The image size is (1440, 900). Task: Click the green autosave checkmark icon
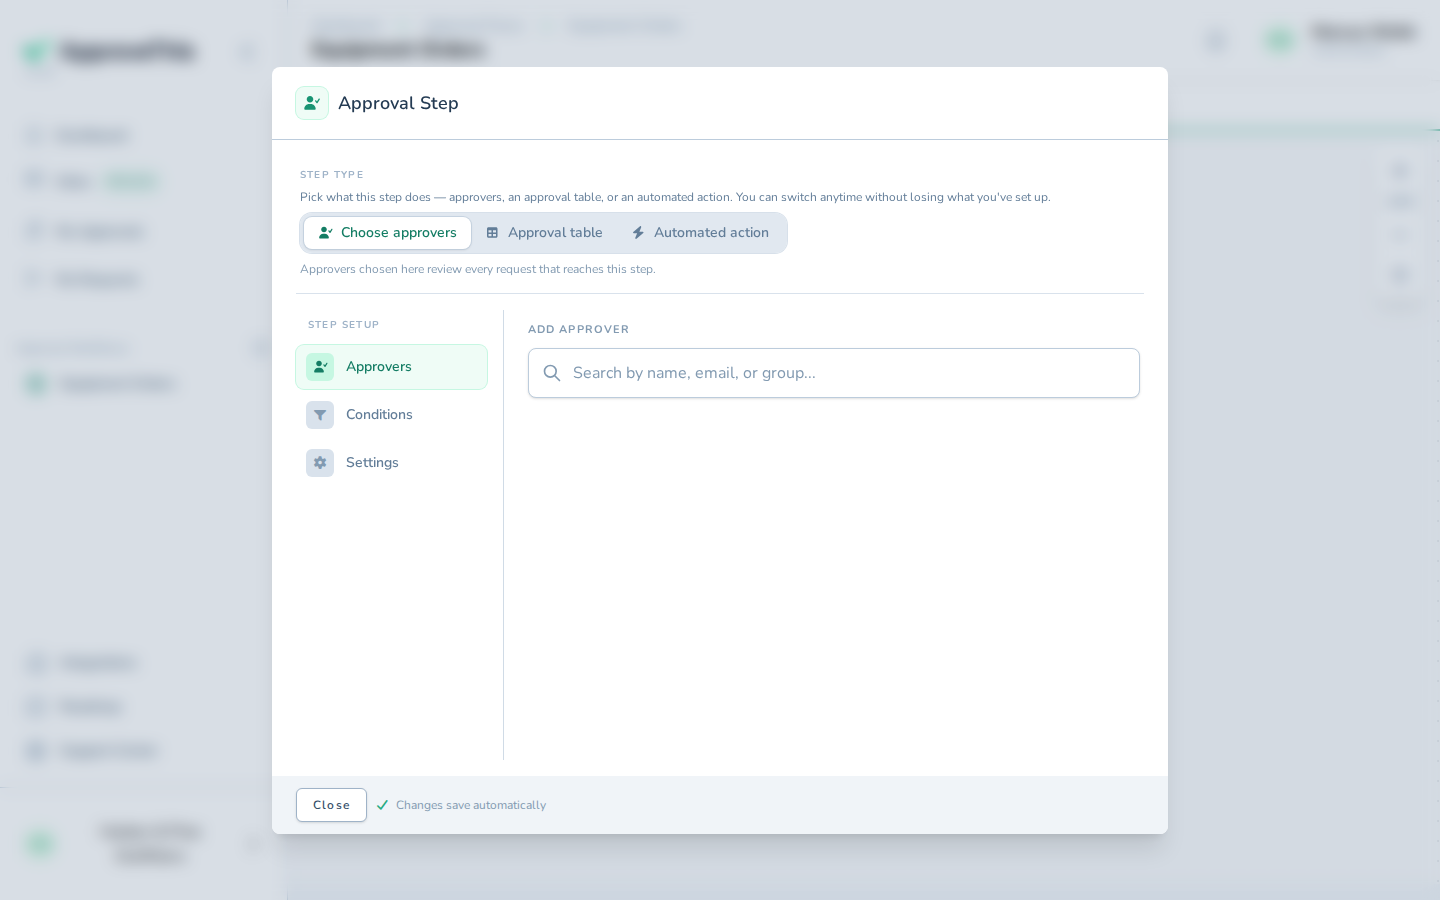(x=382, y=805)
